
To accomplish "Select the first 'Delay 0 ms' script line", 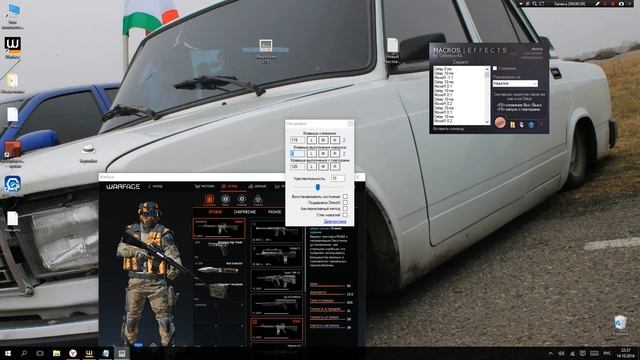I will [443, 69].
